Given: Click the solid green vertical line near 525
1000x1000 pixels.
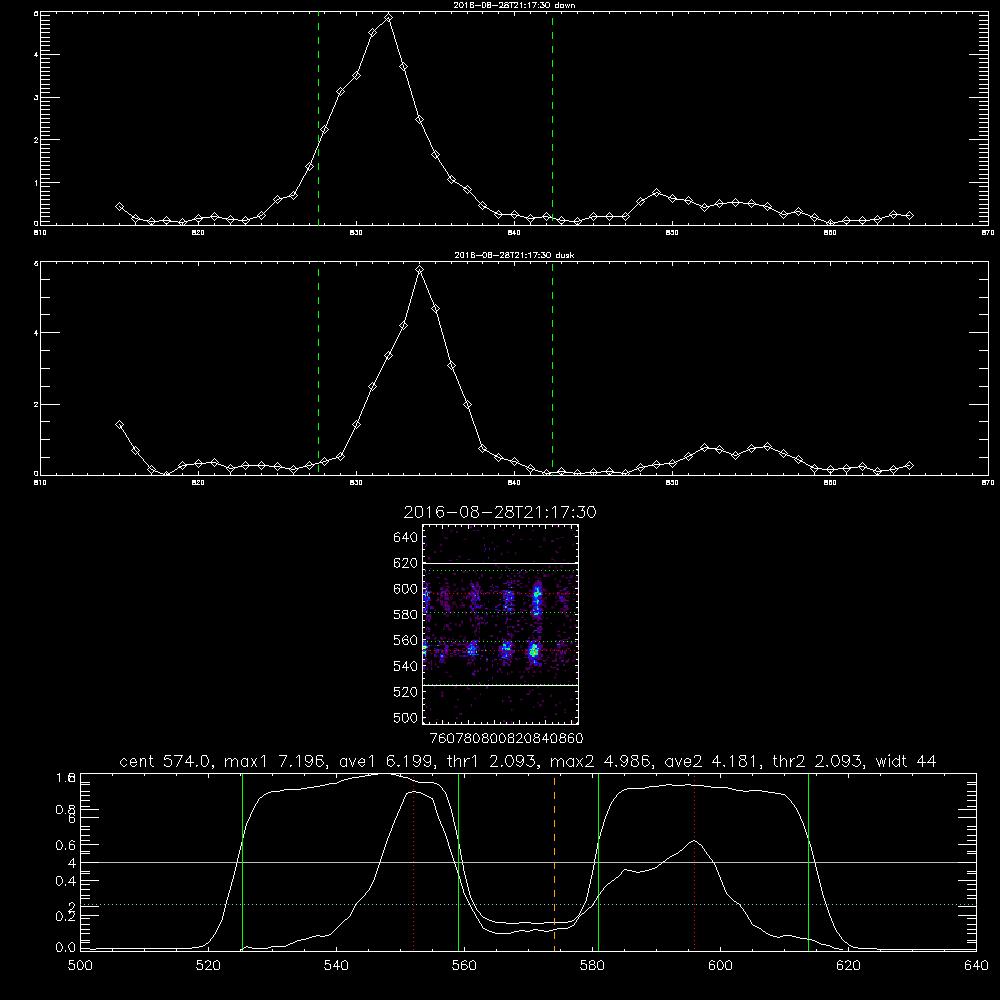Looking at the screenshot, I should tap(242, 862).
